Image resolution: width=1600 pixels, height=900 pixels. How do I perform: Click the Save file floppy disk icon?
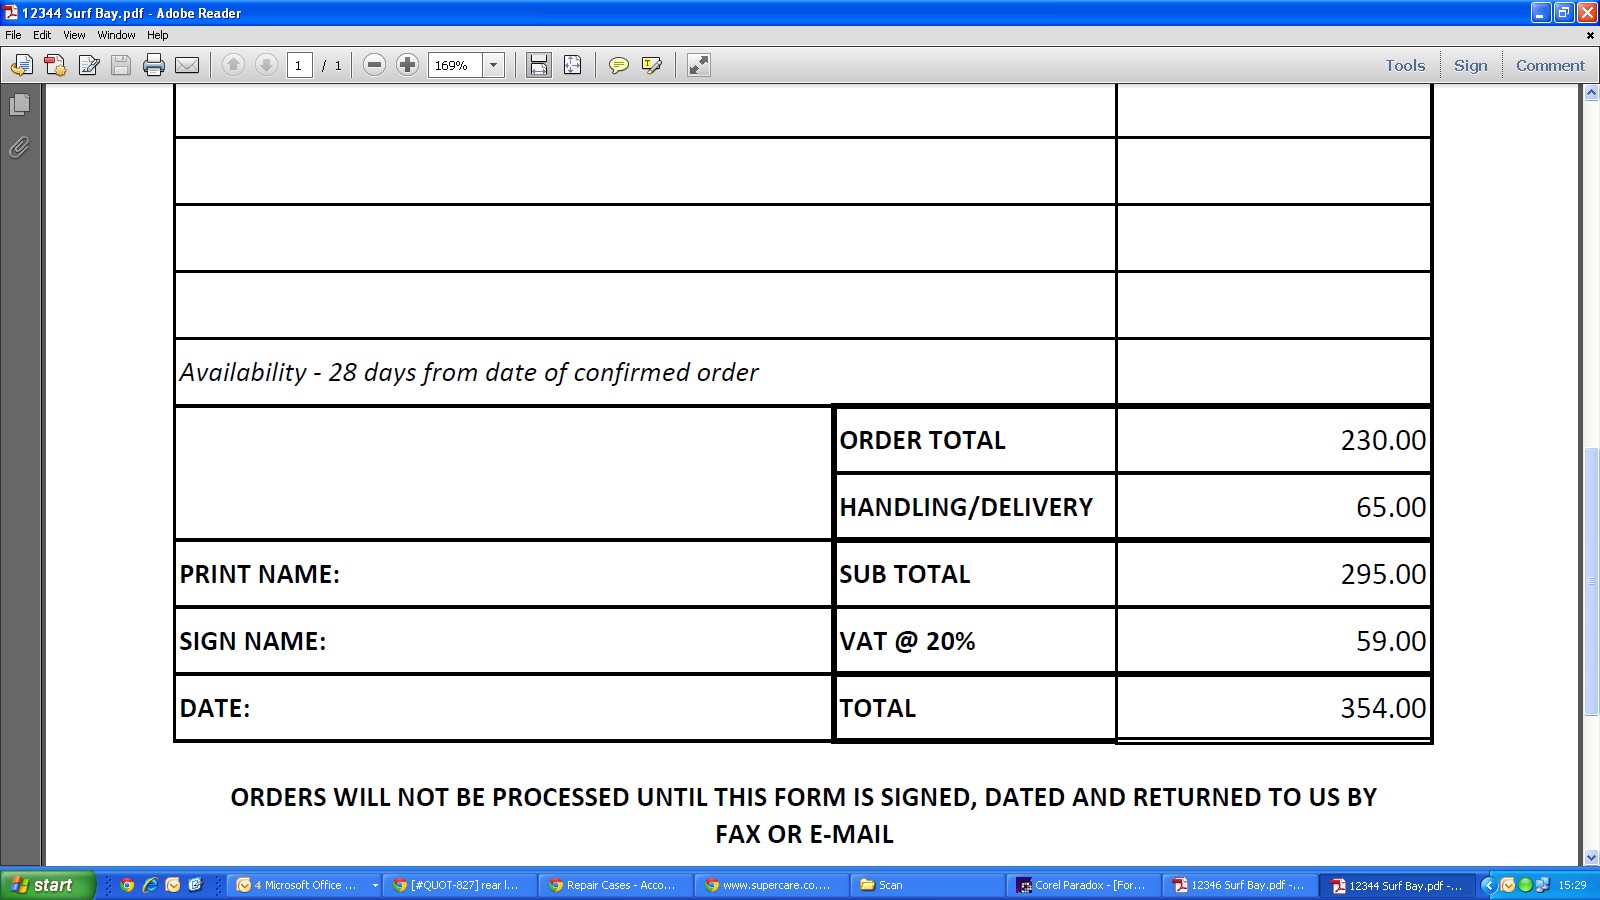pos(121,65)
